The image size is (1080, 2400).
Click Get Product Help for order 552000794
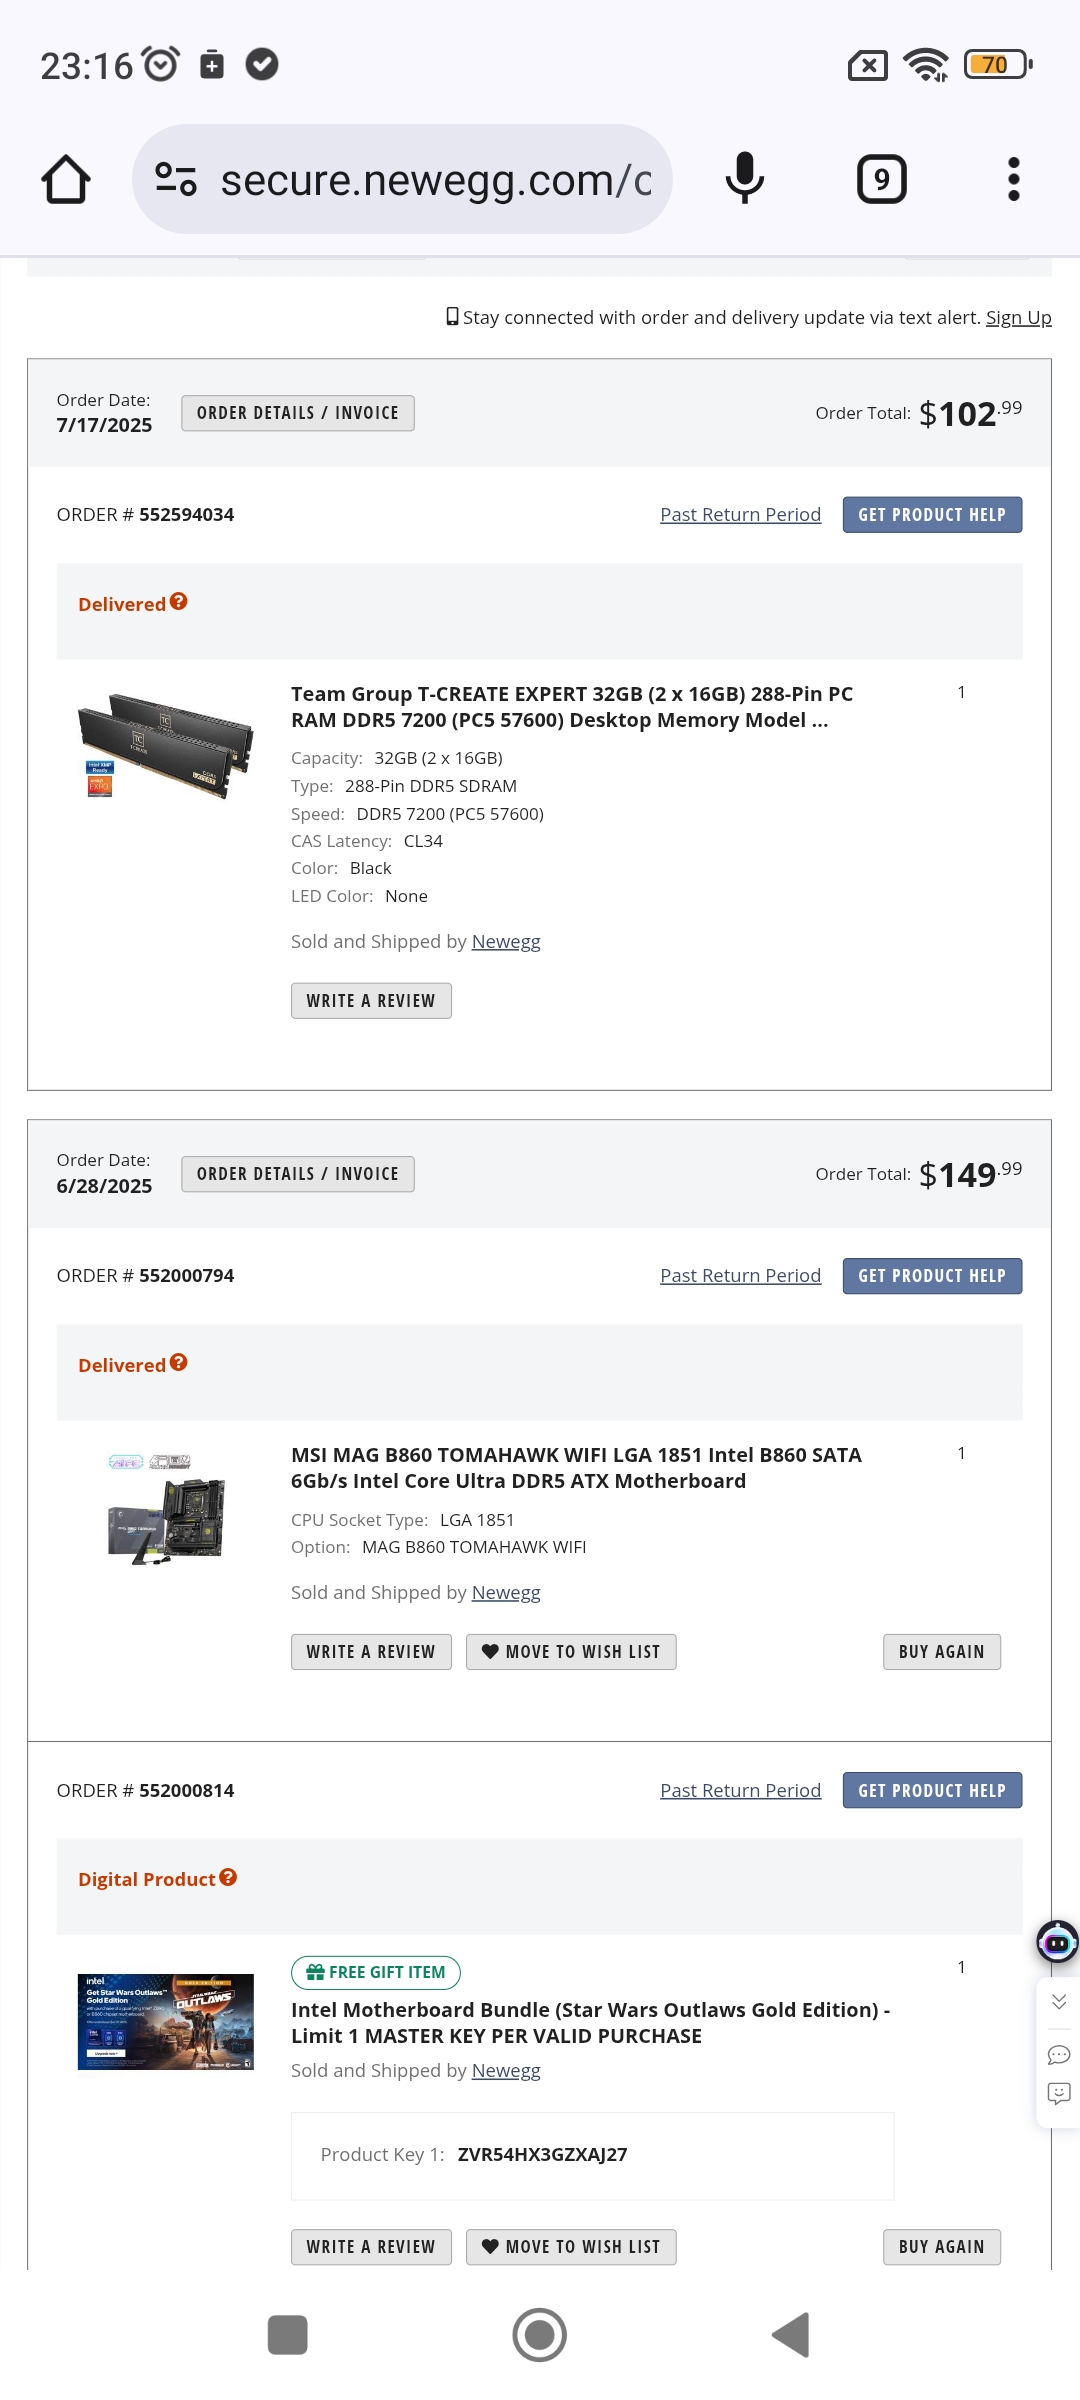(x=932, y=1276)
